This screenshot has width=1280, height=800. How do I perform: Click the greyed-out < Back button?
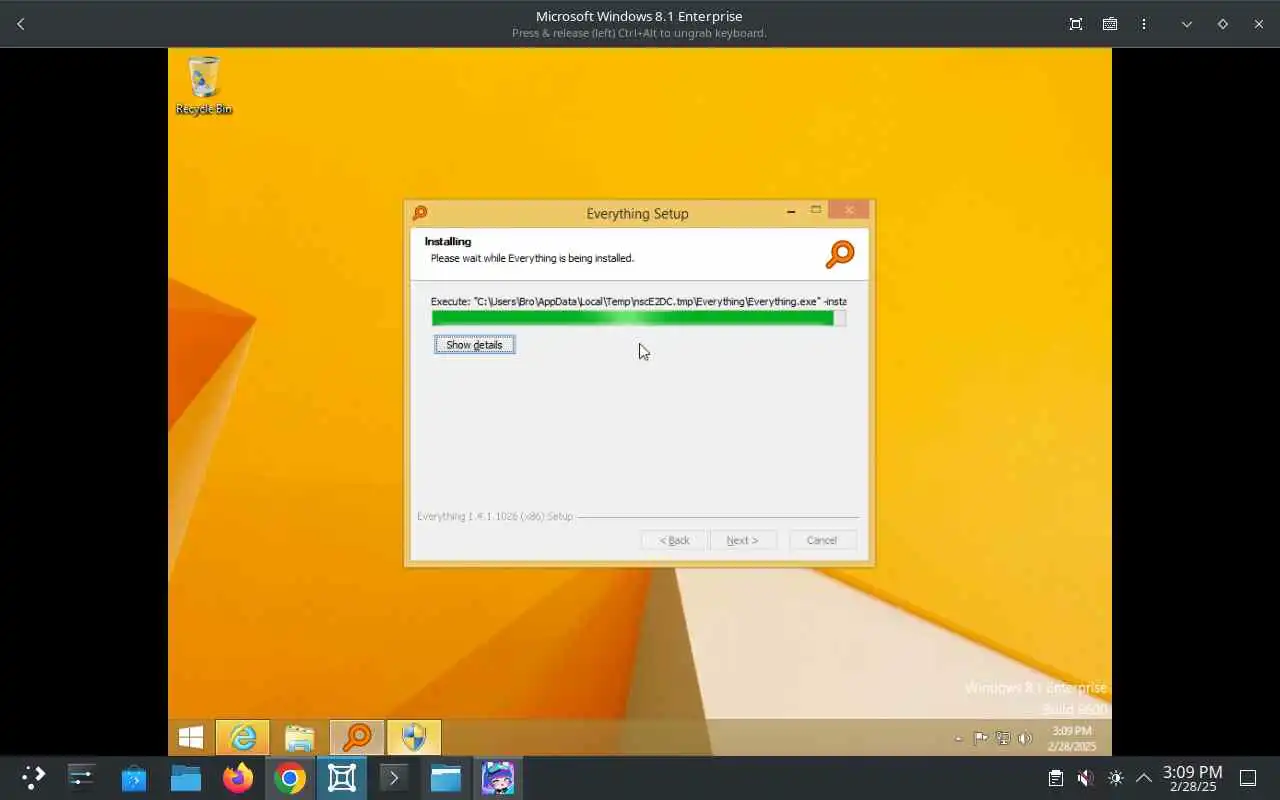click(674, 540)
